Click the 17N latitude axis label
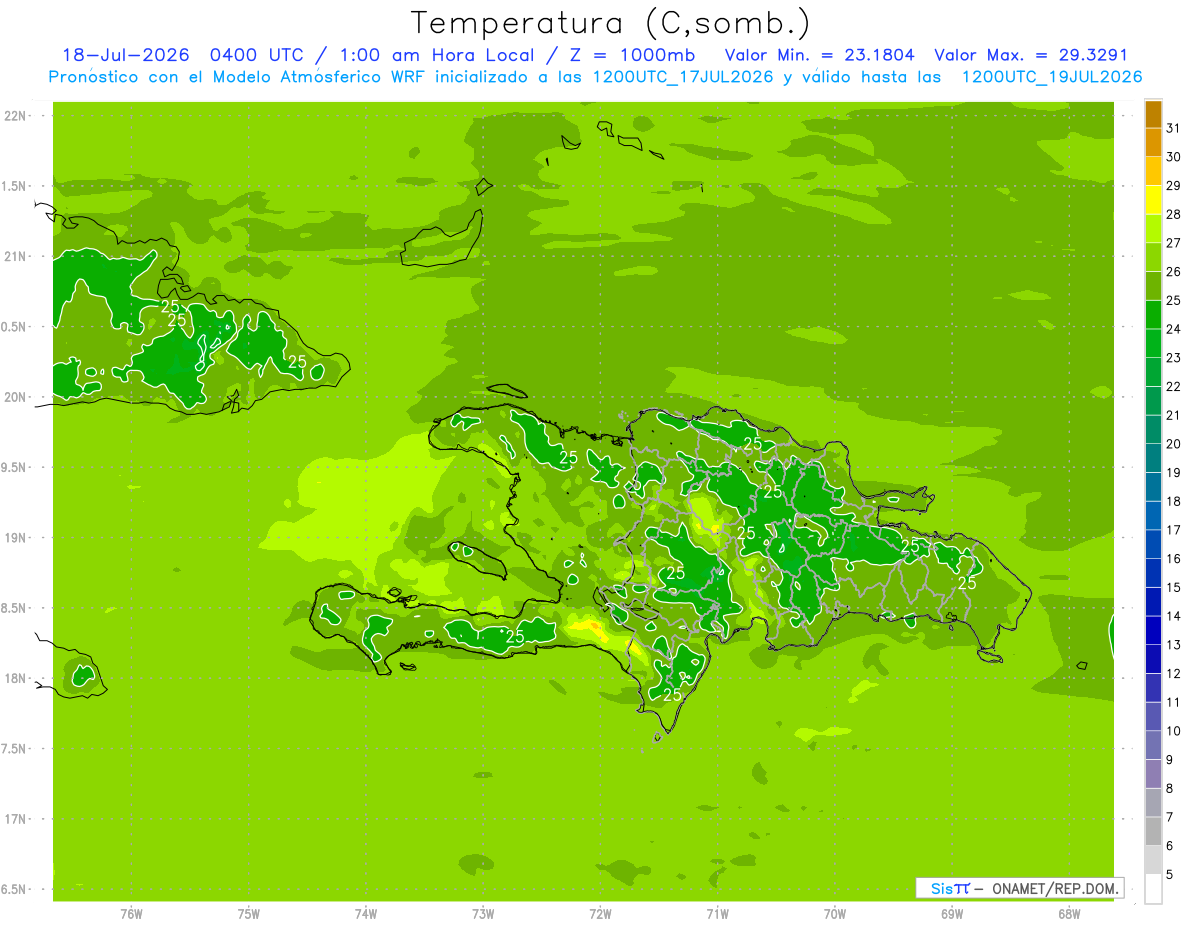1200x927 pixels. (x=14, y=819)
